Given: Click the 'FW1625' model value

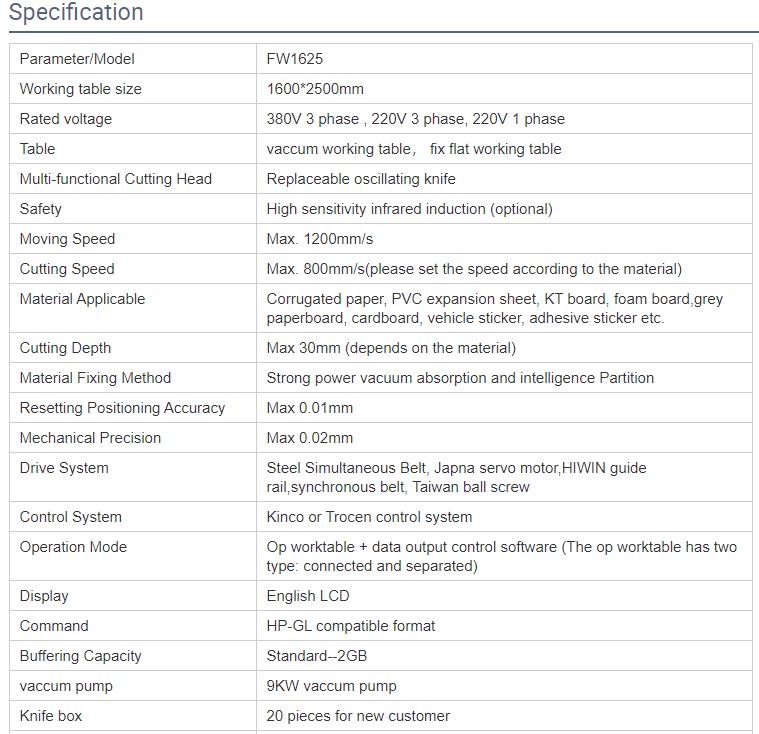Looking at the screenshot, I should pyautogui.click(x=294, y=59).
